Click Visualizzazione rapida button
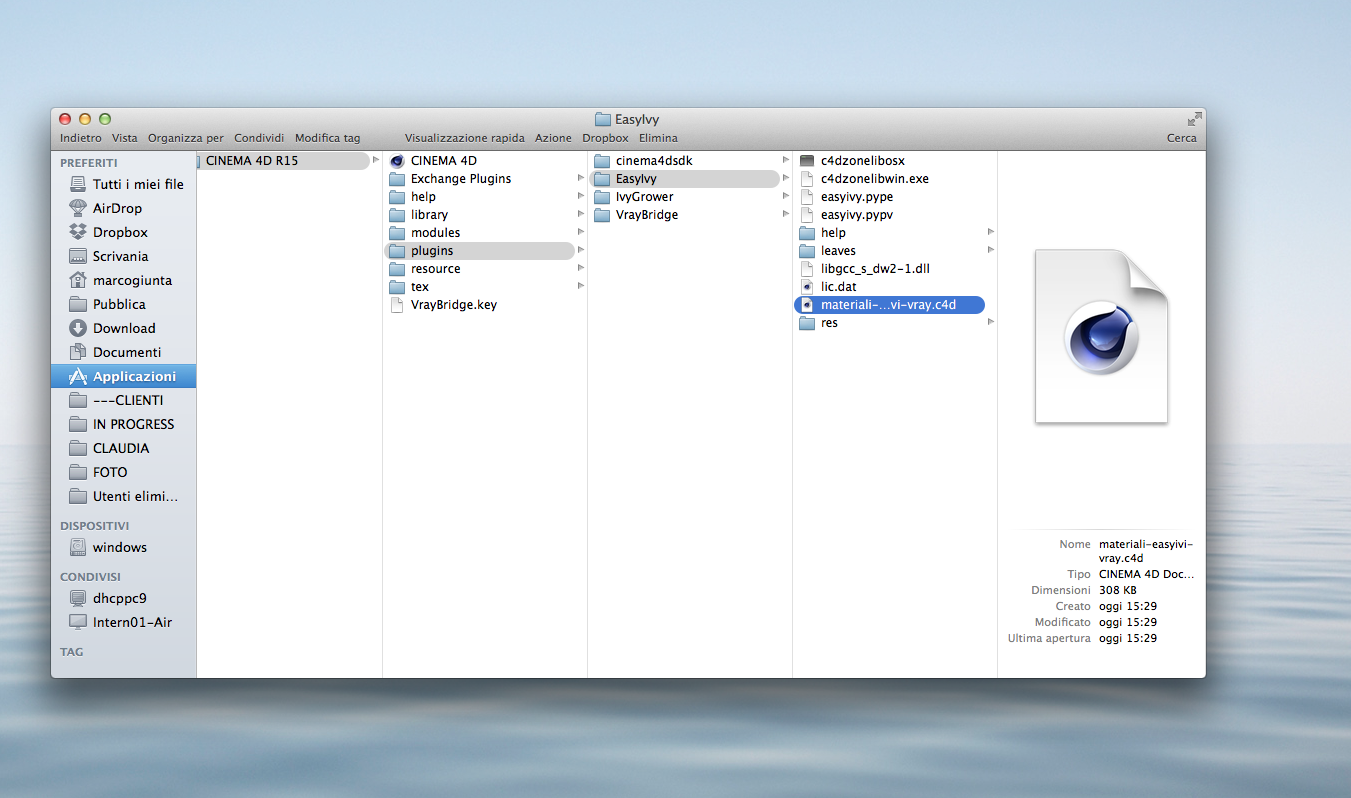 pos(465,138)
